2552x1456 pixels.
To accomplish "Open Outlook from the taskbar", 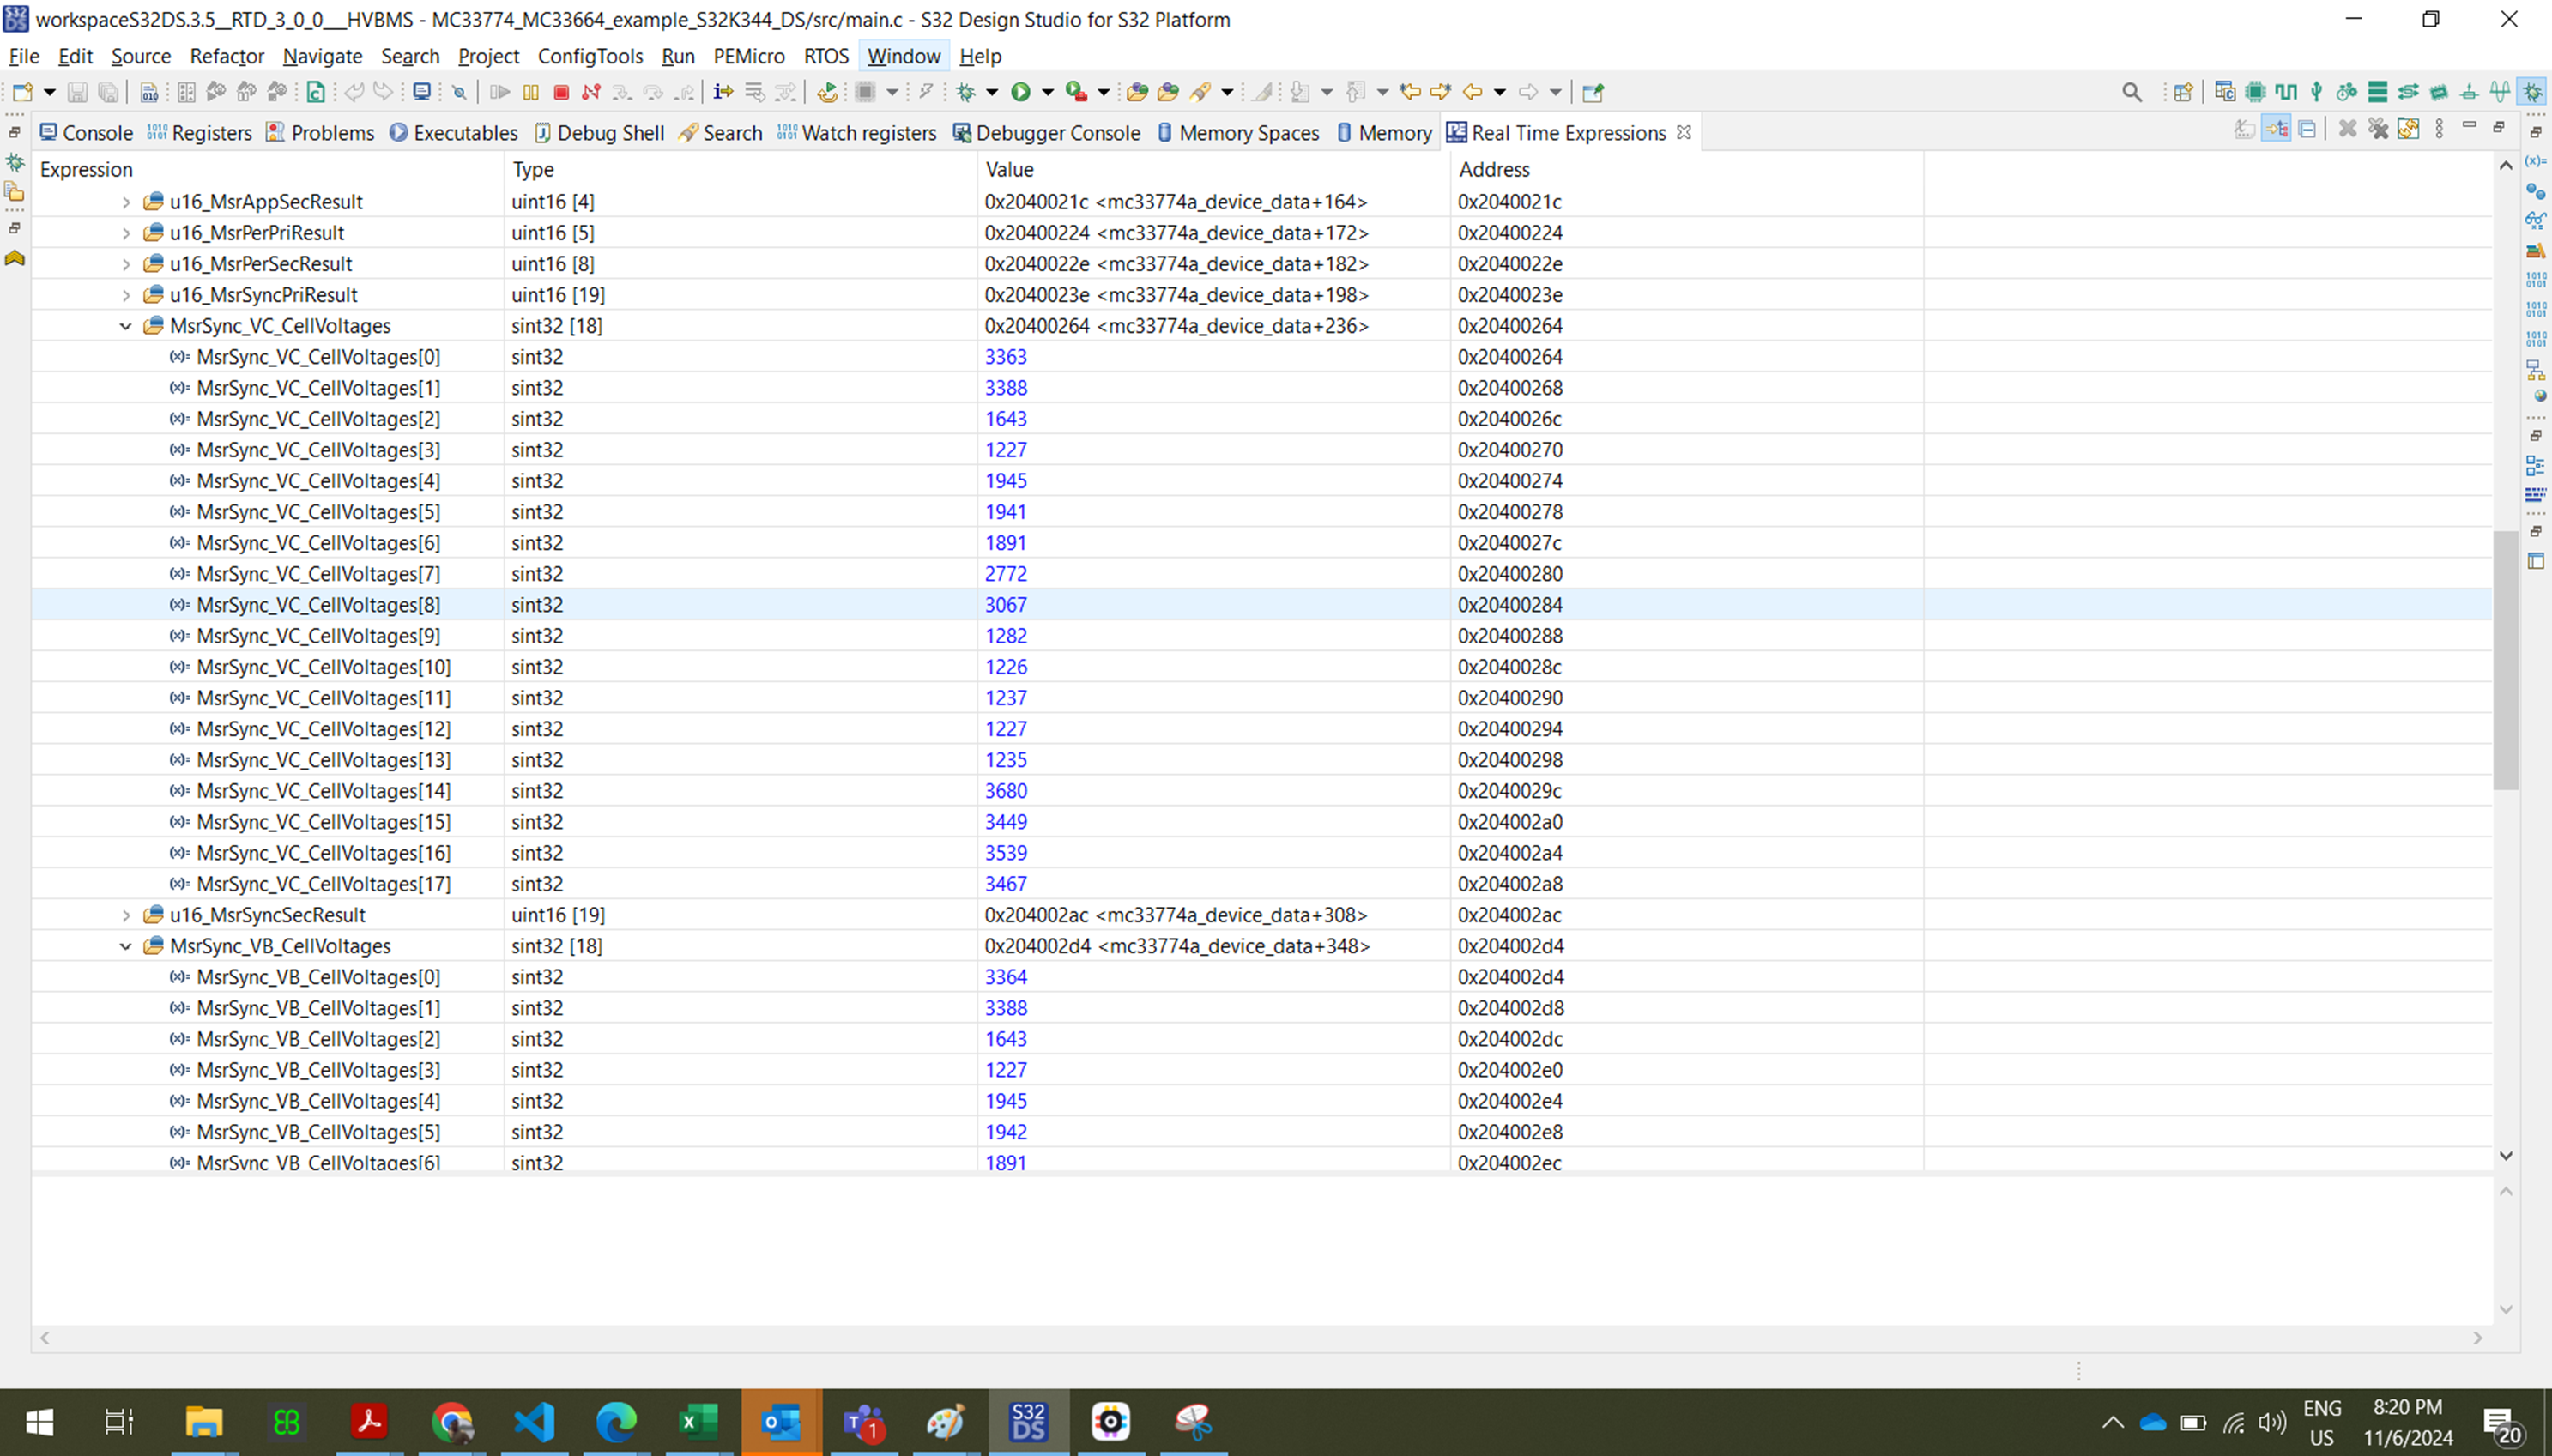I will pyautogui.click(x=780, y=1420).
